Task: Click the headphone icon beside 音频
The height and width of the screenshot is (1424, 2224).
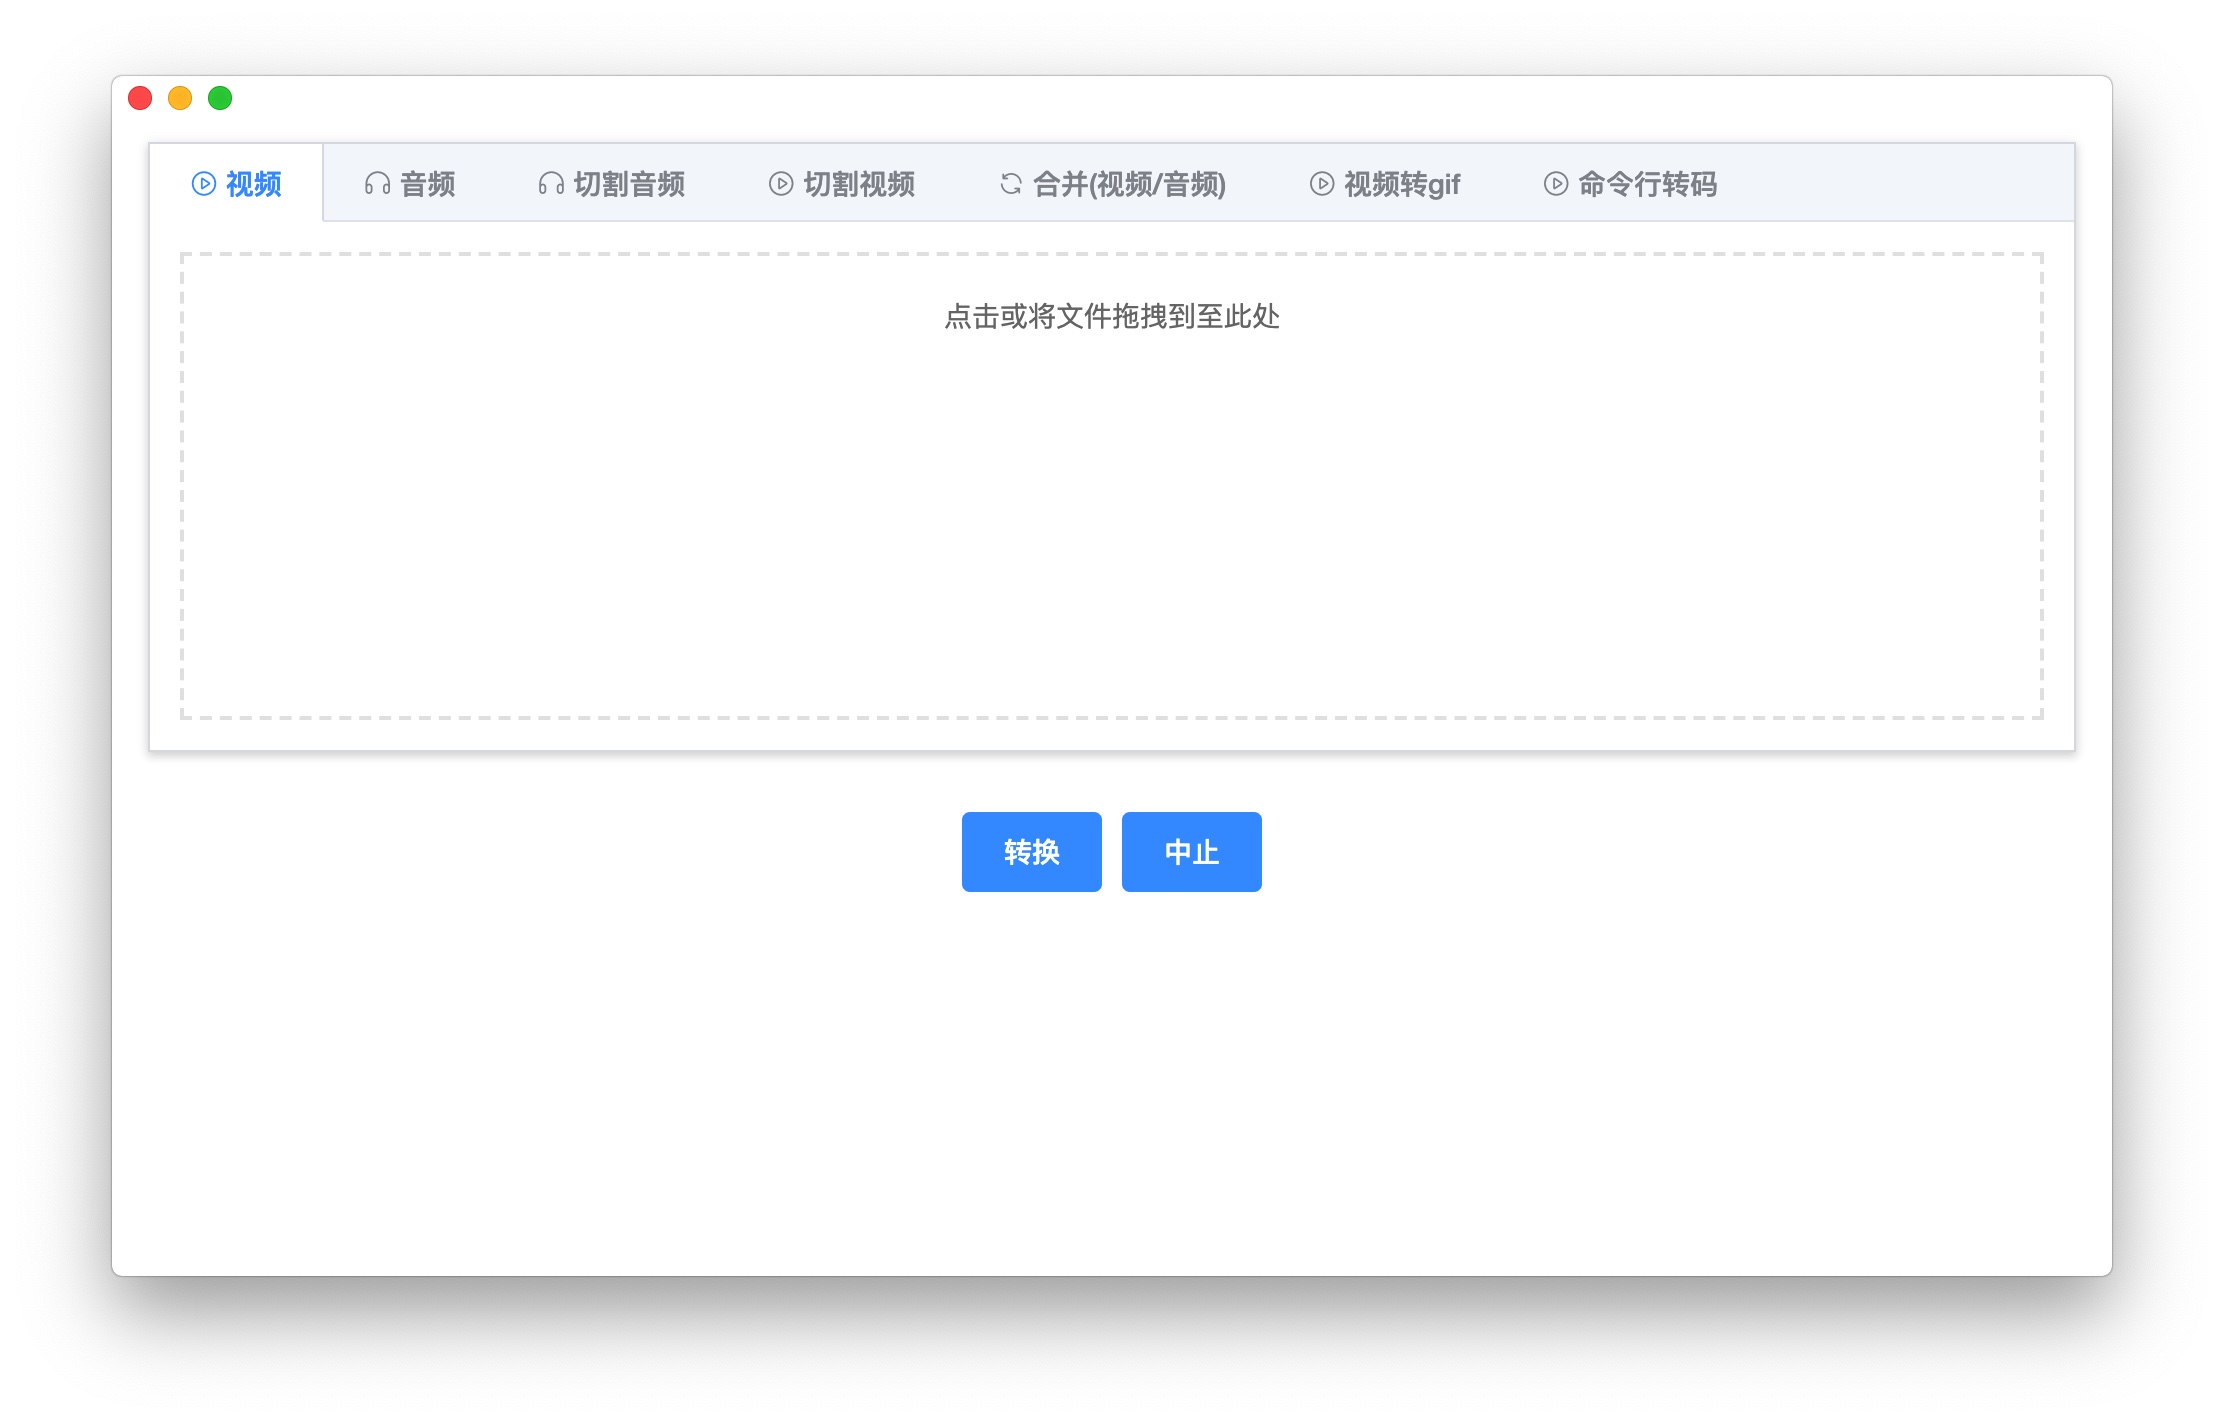Action: [x=377, y=184]
